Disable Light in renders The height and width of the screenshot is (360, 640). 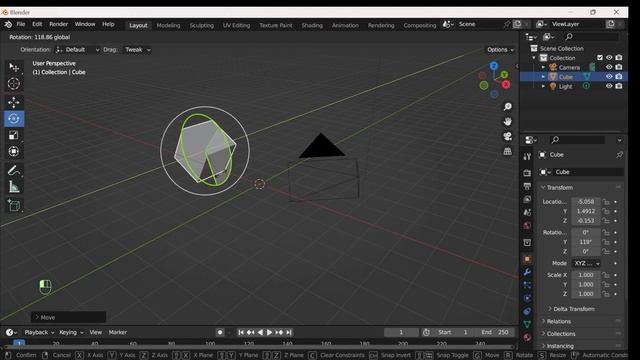(619, 86)
